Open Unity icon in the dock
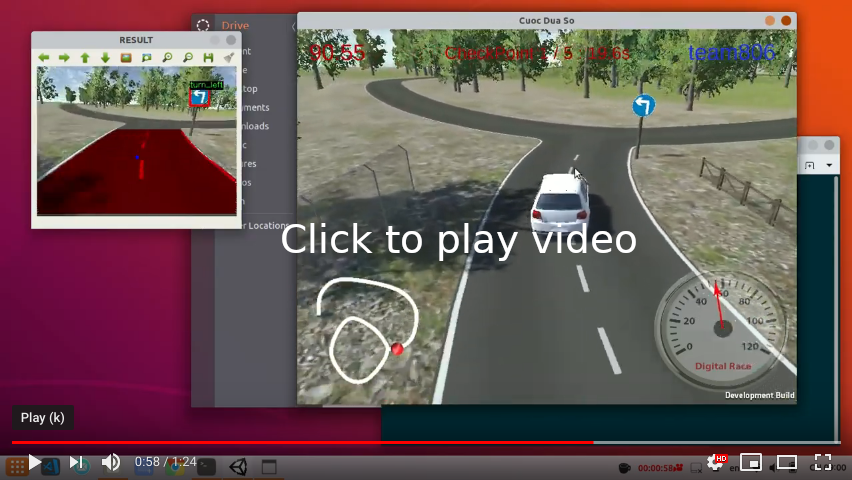 tap(238, 466)
